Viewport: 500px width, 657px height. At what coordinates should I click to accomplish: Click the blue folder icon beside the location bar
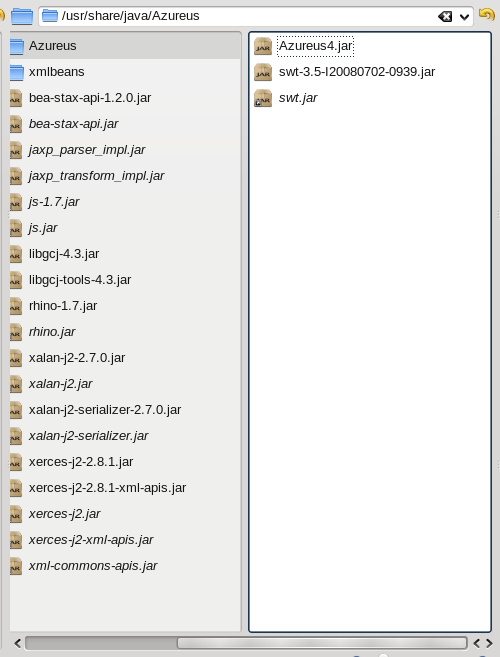point(22,16)
